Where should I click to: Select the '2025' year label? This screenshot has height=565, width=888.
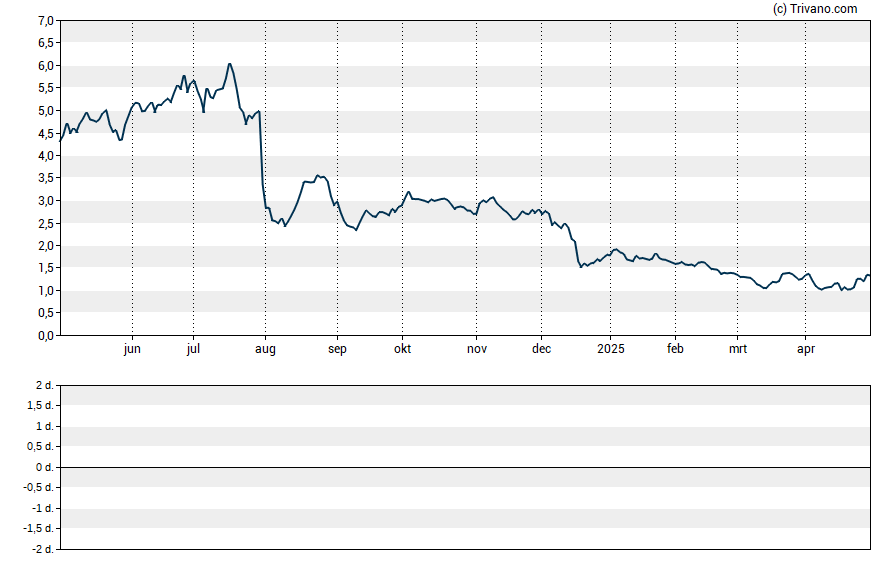click(x=610, y=349)
